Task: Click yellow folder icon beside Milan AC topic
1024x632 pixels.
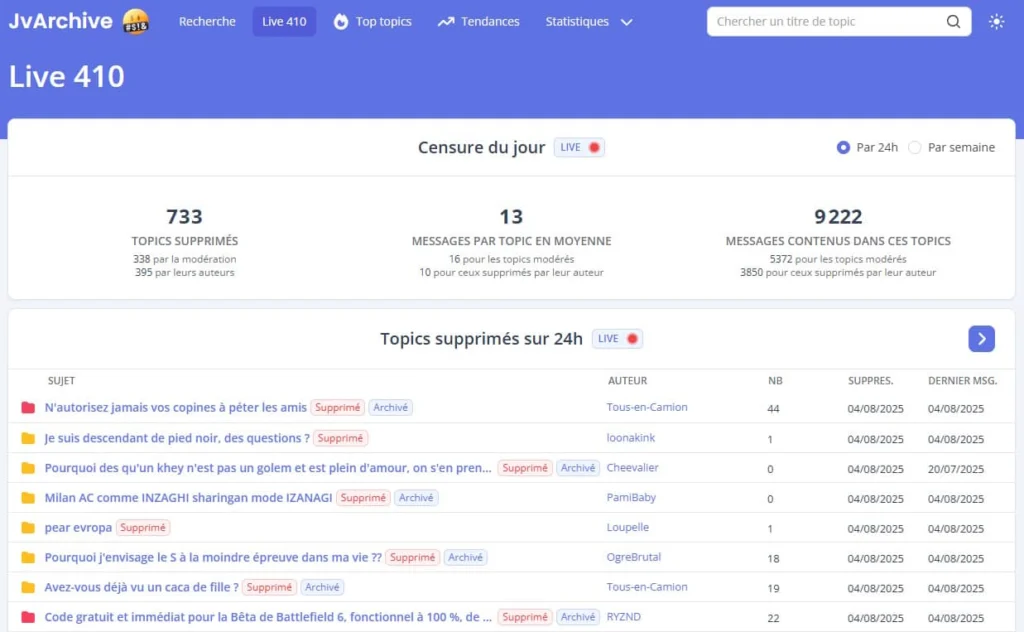Action: (28, 498)
